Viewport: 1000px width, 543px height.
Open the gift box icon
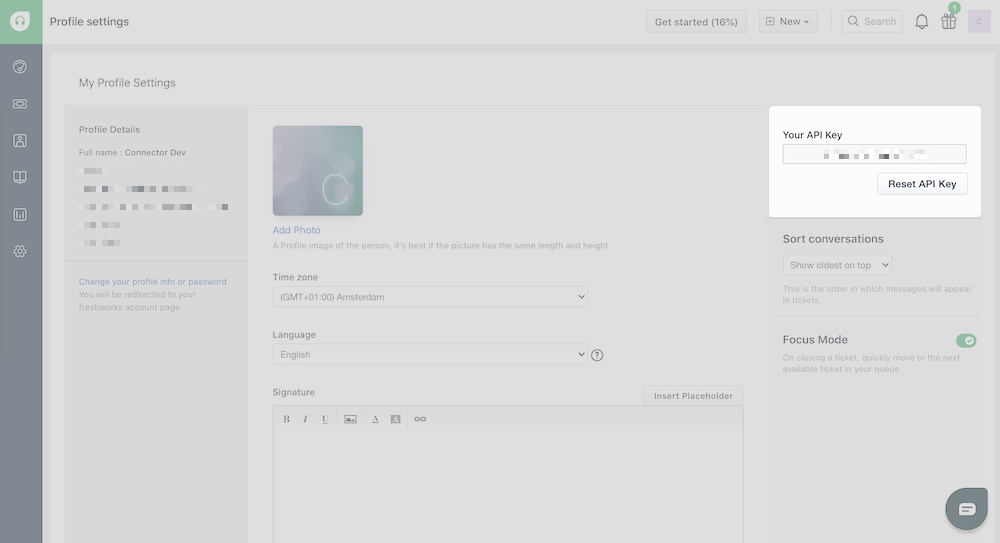click(948, 22)
